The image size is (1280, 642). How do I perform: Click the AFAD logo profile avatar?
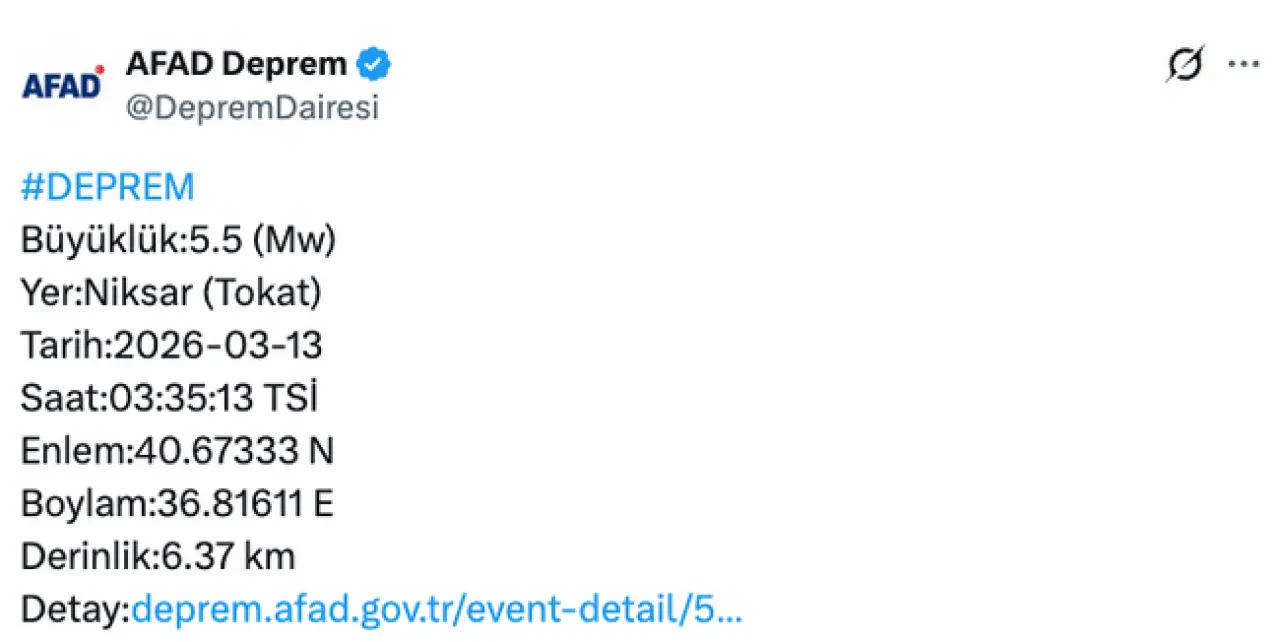pos(62,84)
